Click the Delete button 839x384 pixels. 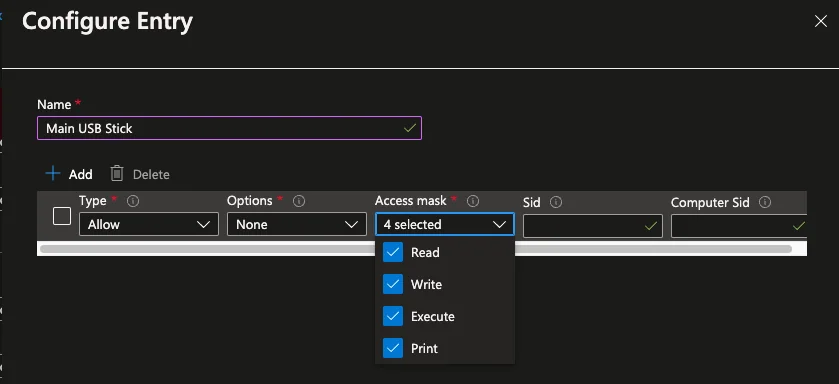(x=140, y=174)
